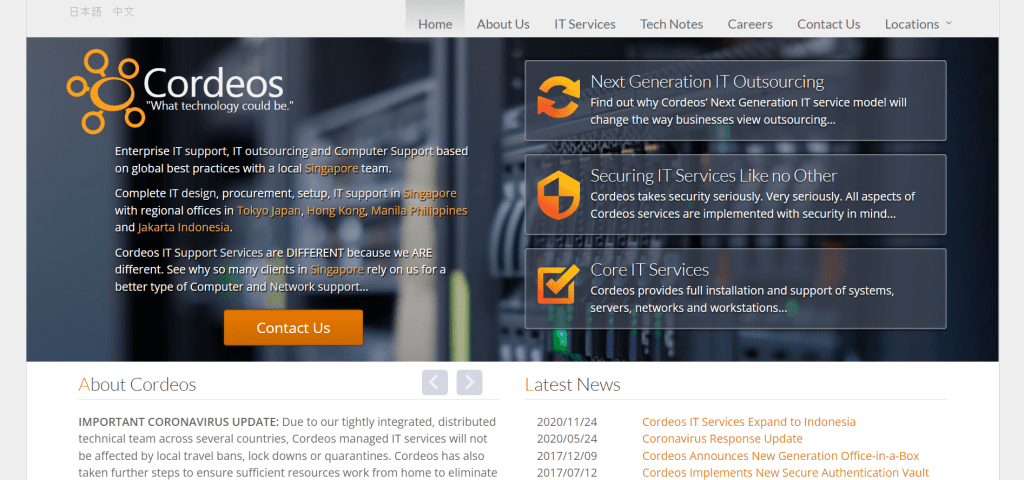1024x480 pixels.
Task: Click the previous slide arrow in About Cordeos
Action: [435, 383]
